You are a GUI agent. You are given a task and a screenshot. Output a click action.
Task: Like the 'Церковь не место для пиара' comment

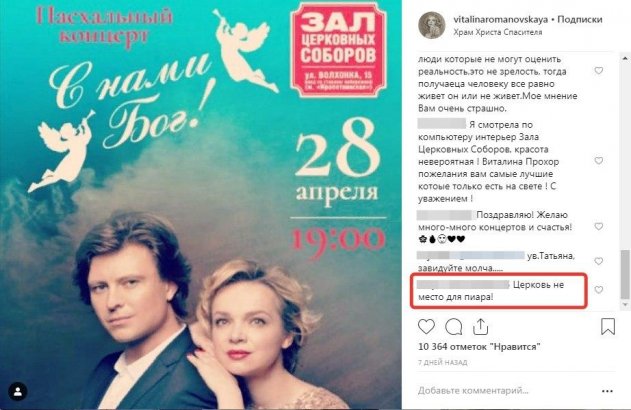pyautogui.click(x=599, y=290)
